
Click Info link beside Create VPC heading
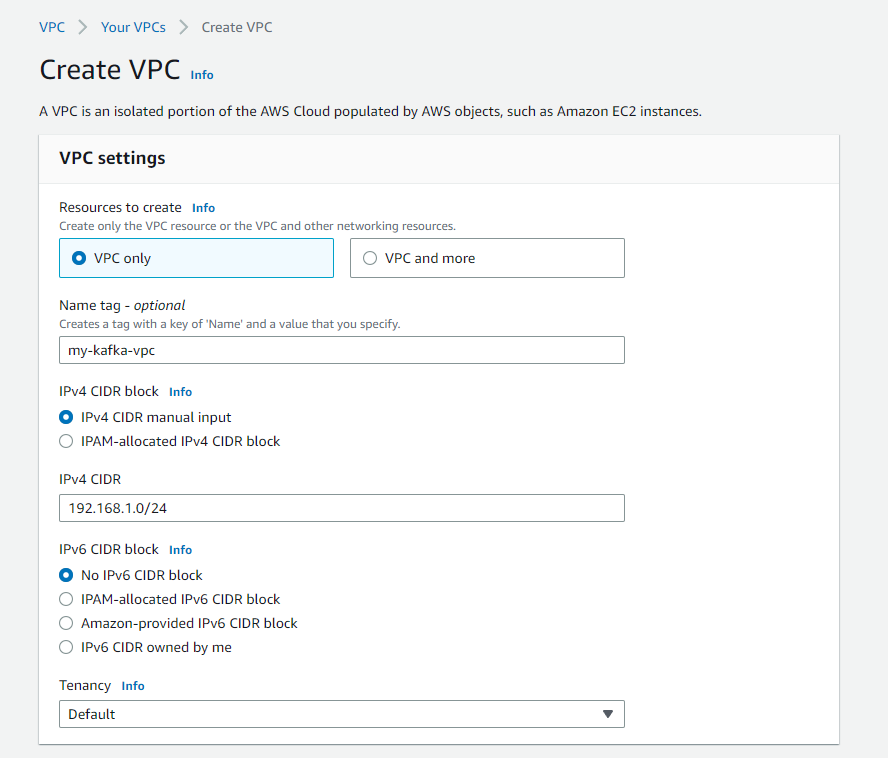pos(202,75)
